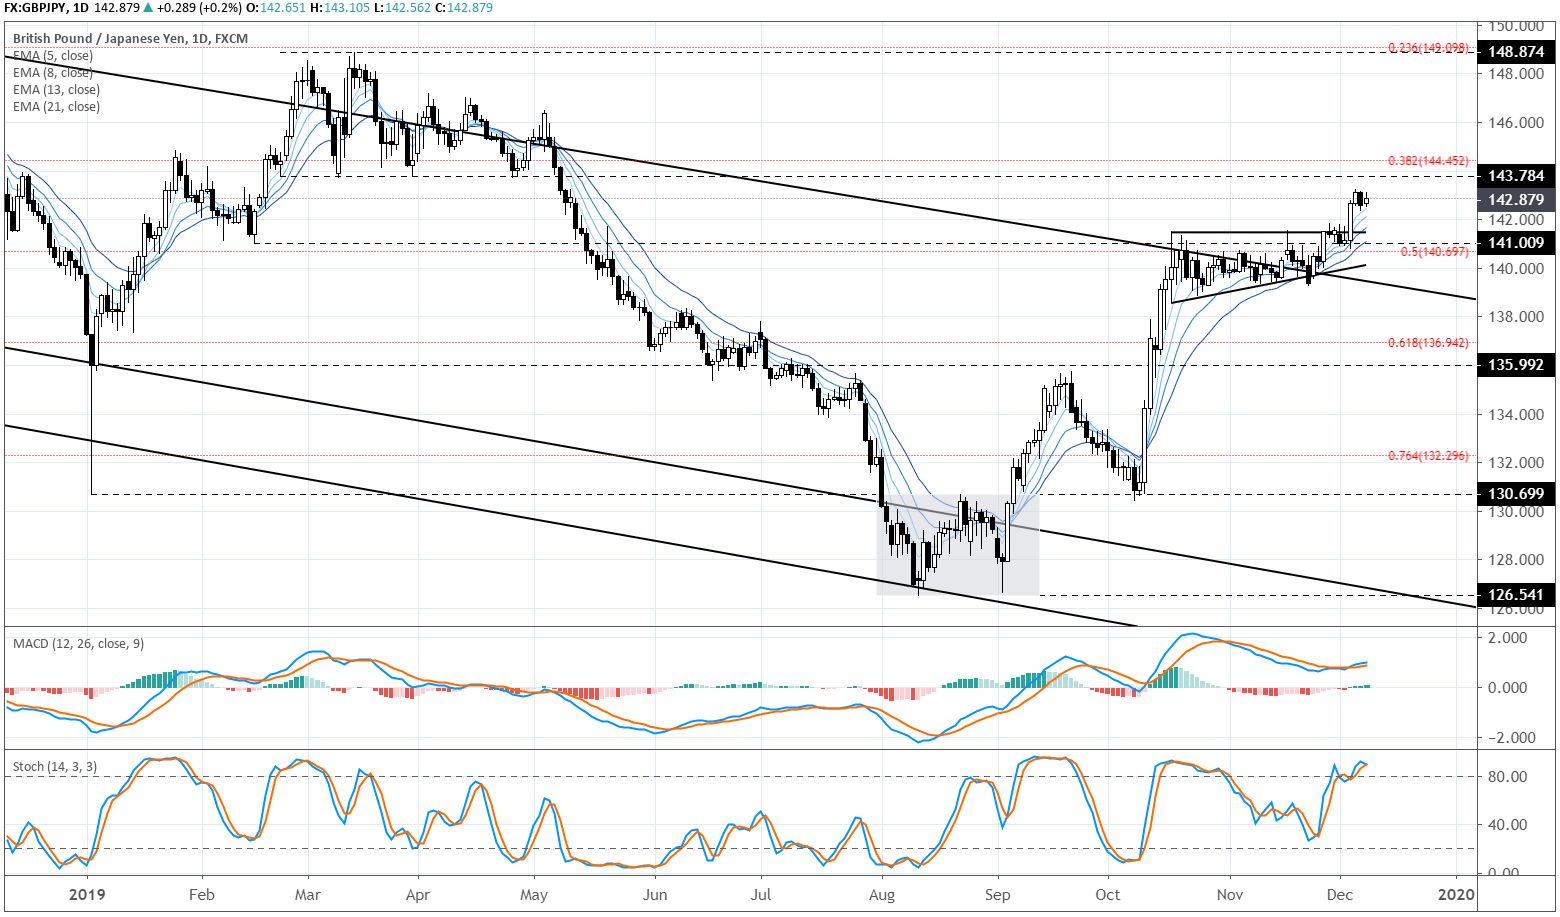Viewport: 1560px width, 917px height.
Task: Click the 135.992 price label
Action: coord(1516,365)
